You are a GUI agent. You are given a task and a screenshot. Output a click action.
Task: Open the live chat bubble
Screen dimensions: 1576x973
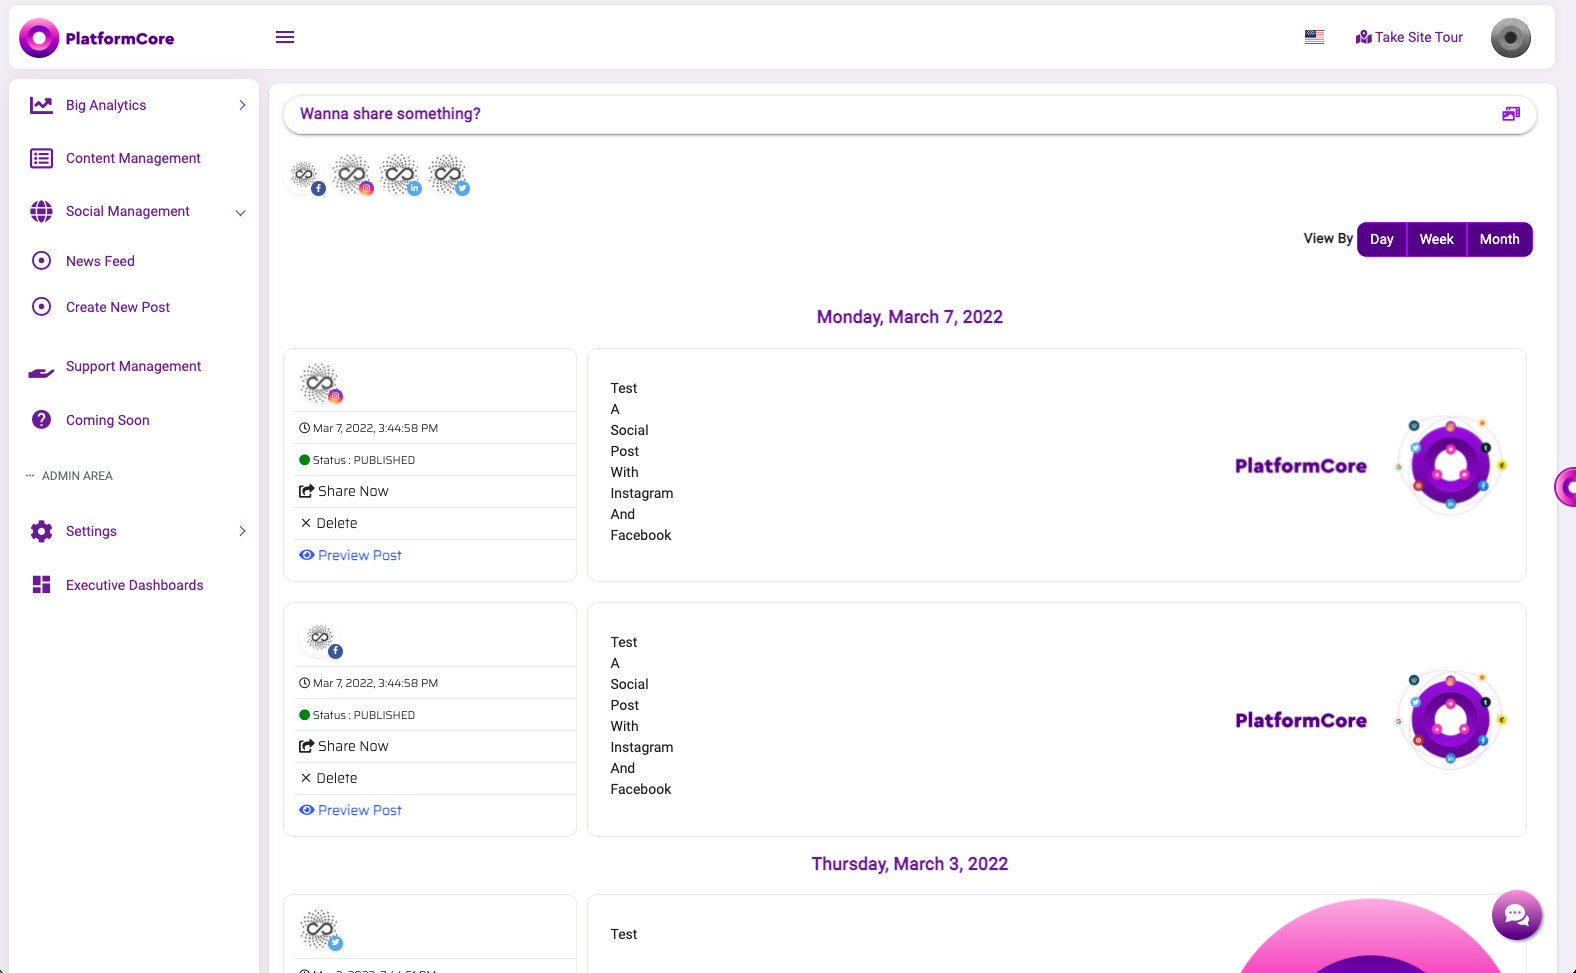(1516, 915)
